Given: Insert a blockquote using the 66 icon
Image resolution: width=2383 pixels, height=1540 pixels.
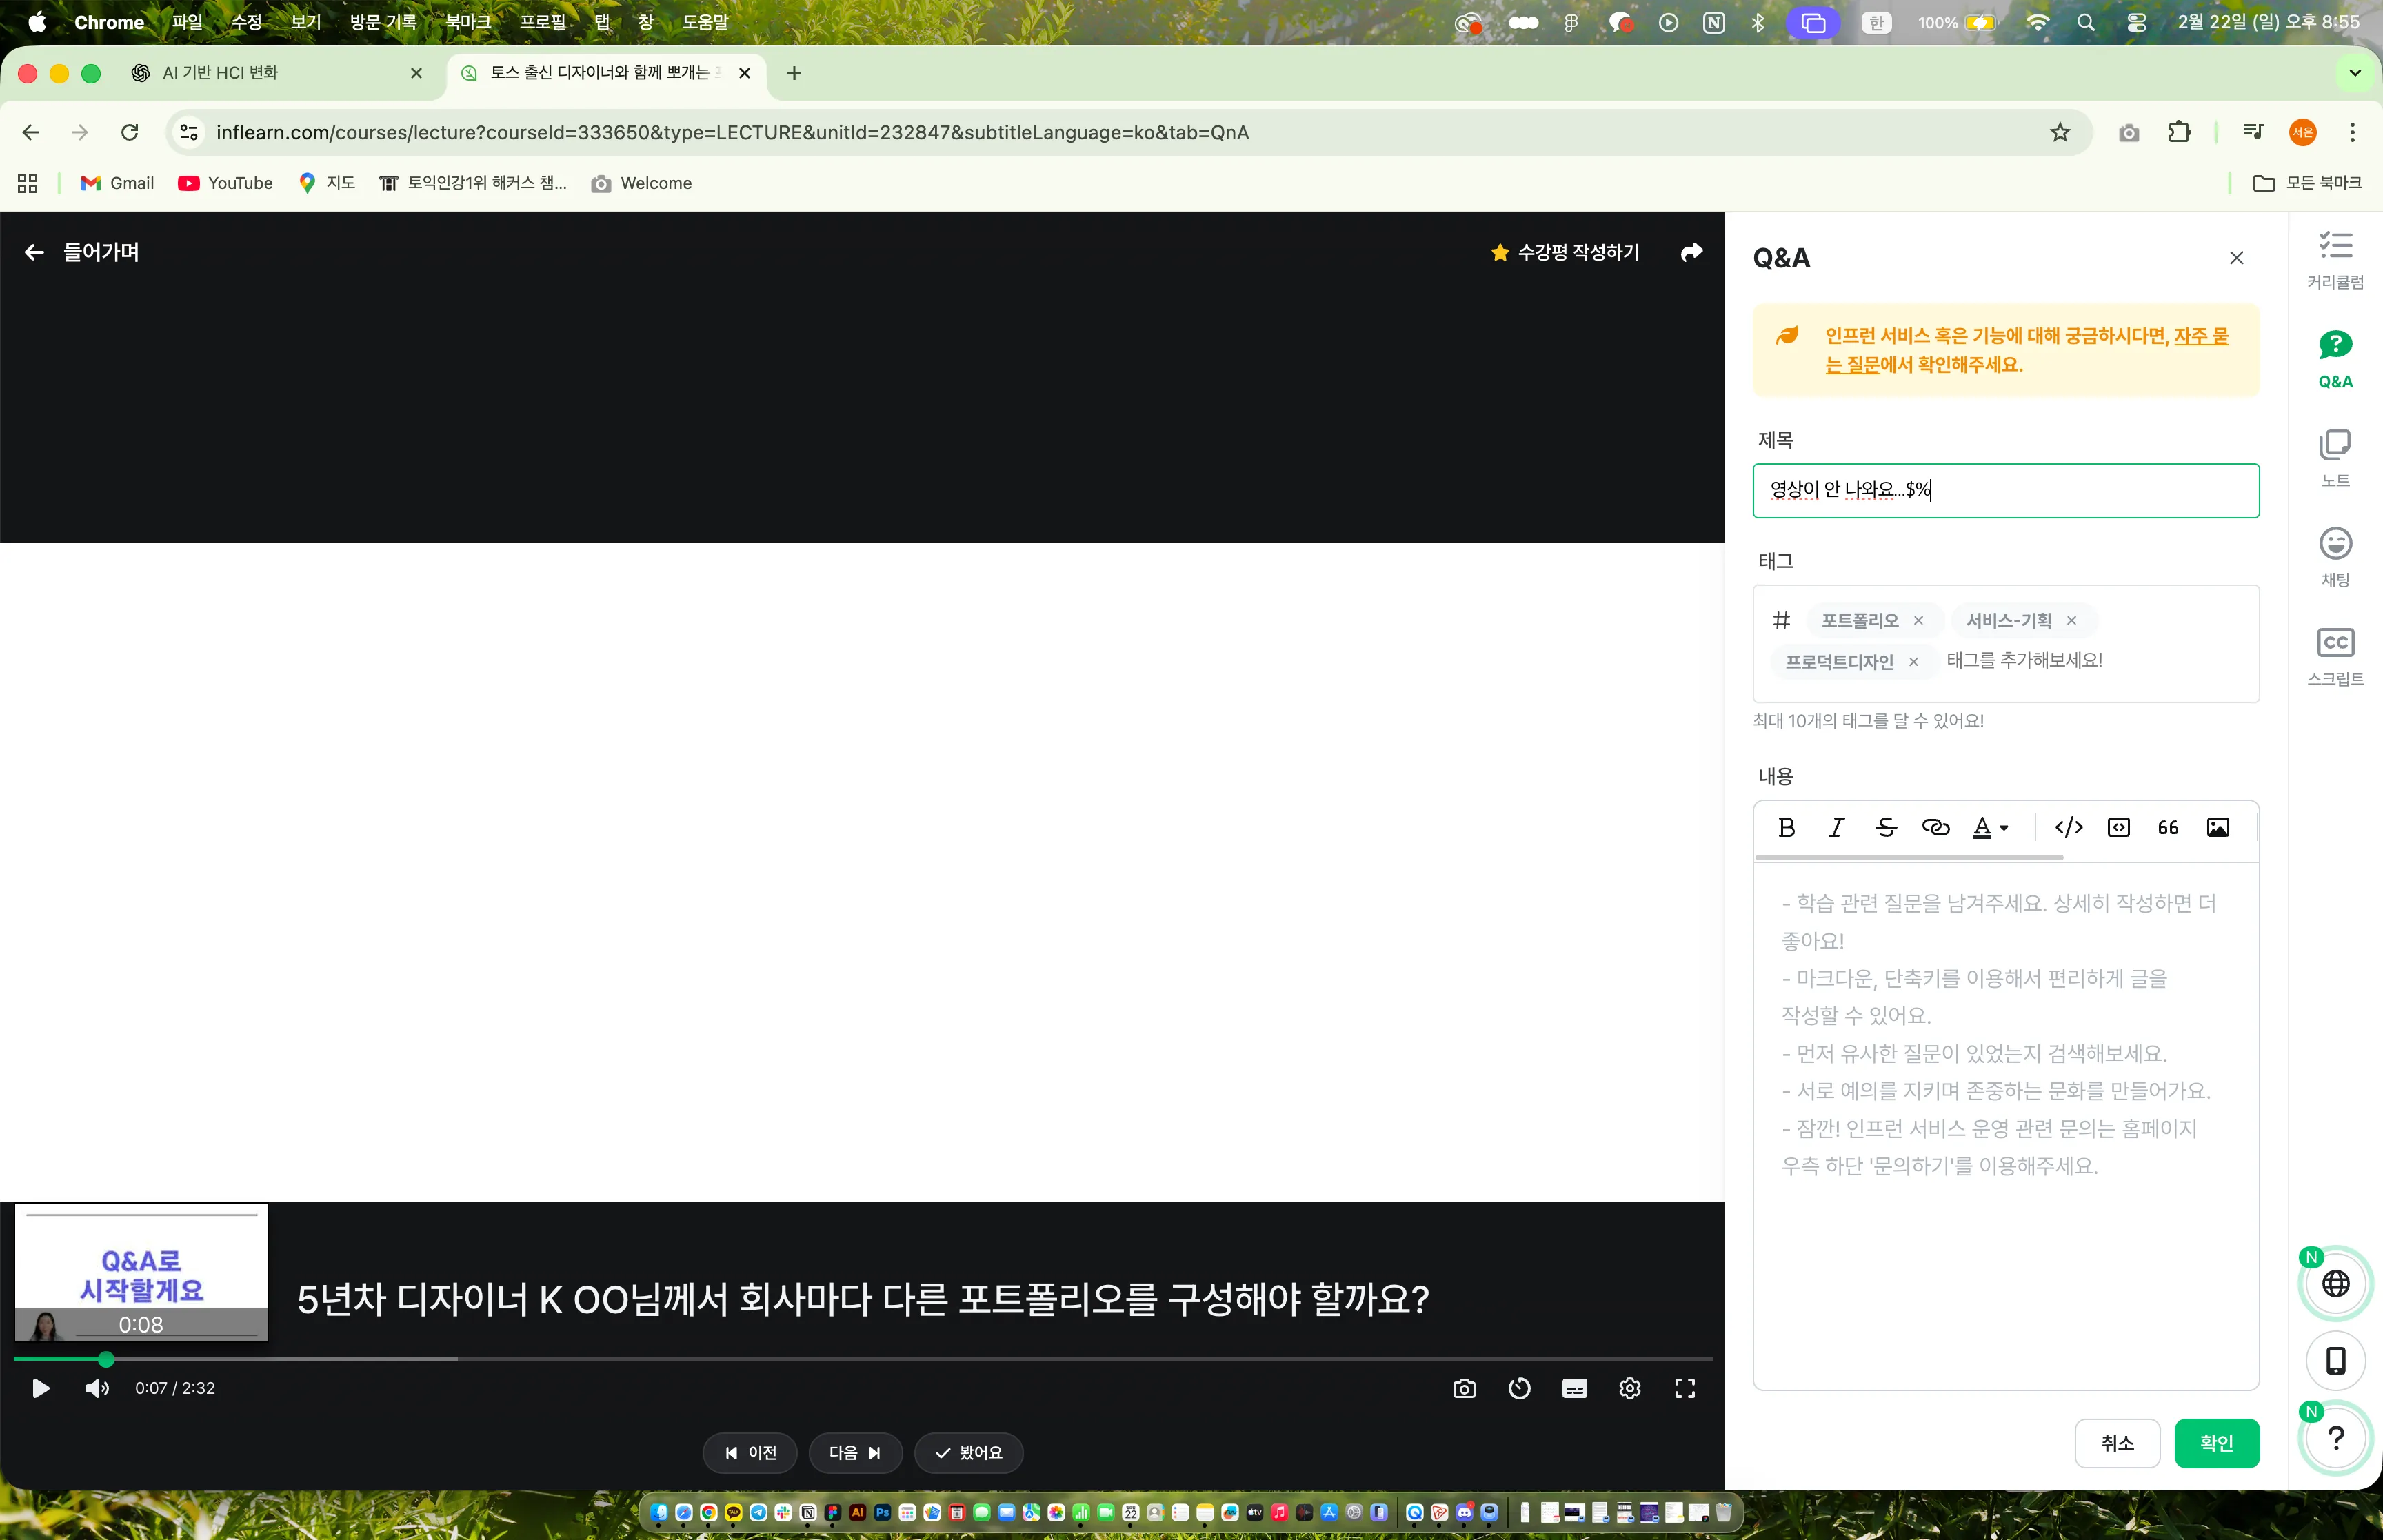Looking at the screenshot, I should coord(2169,827).
